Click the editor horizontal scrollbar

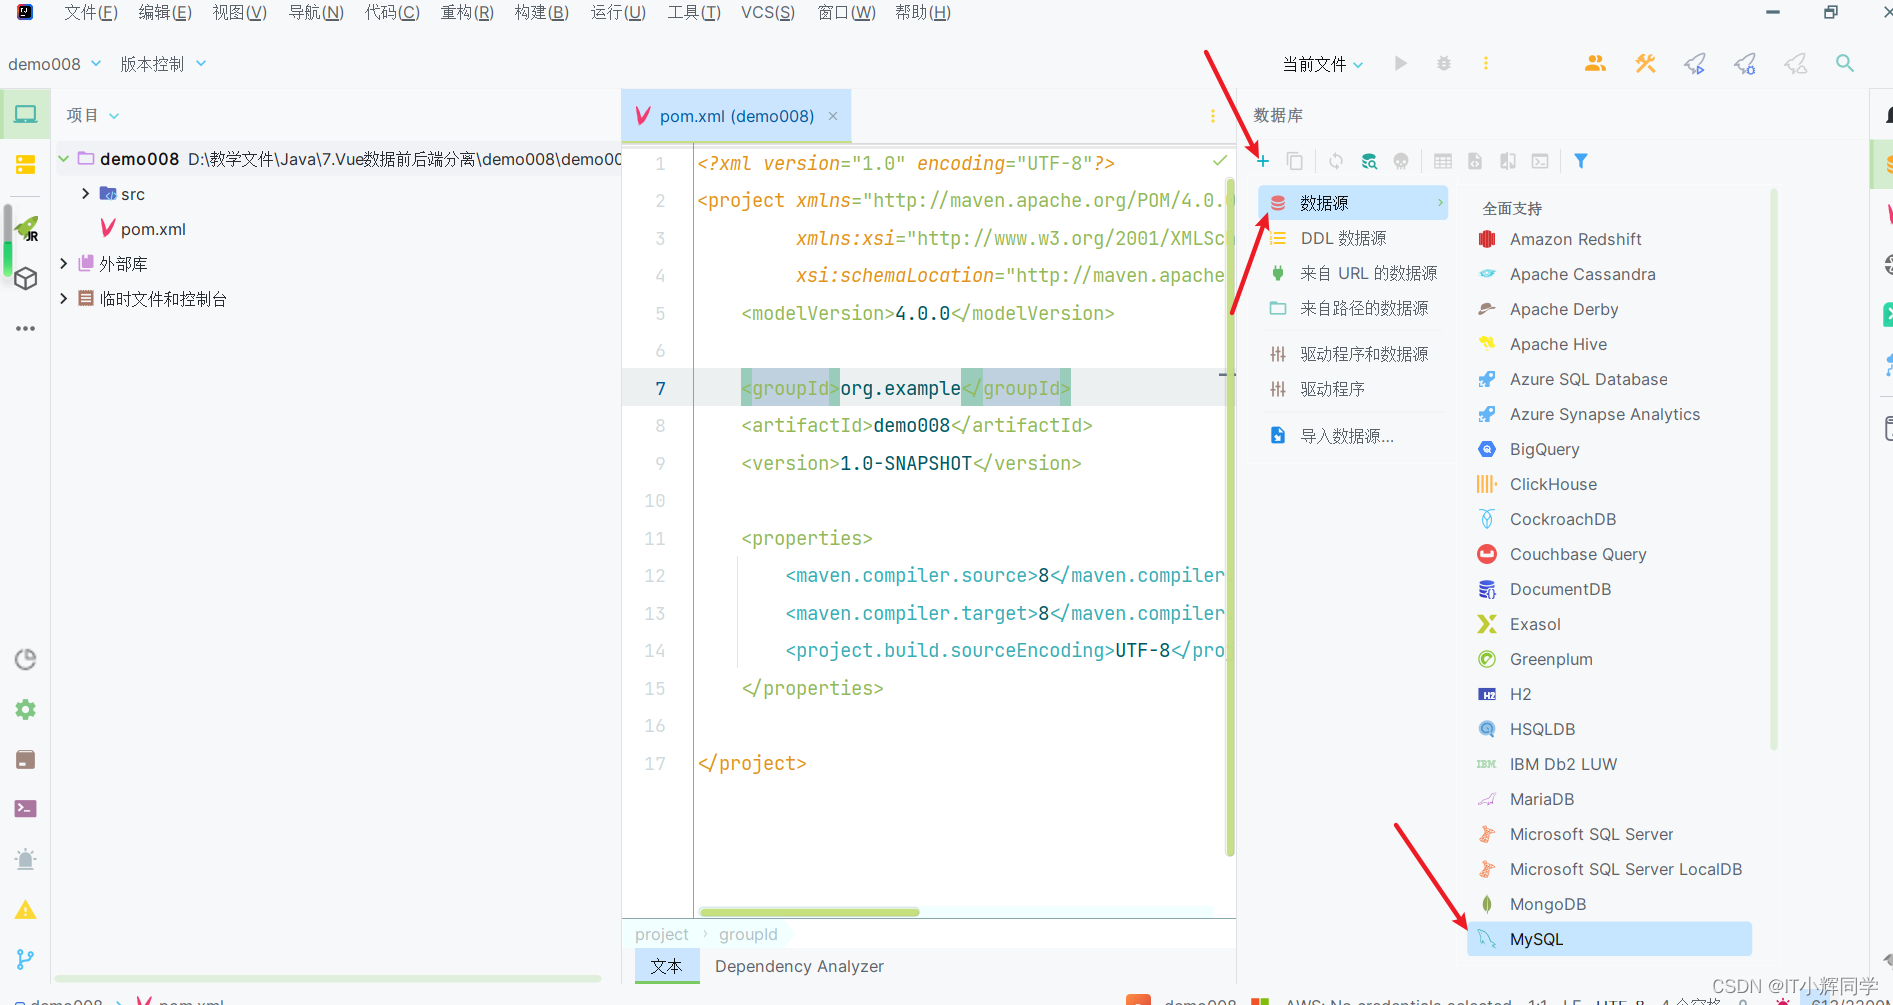tap(809, 912)
